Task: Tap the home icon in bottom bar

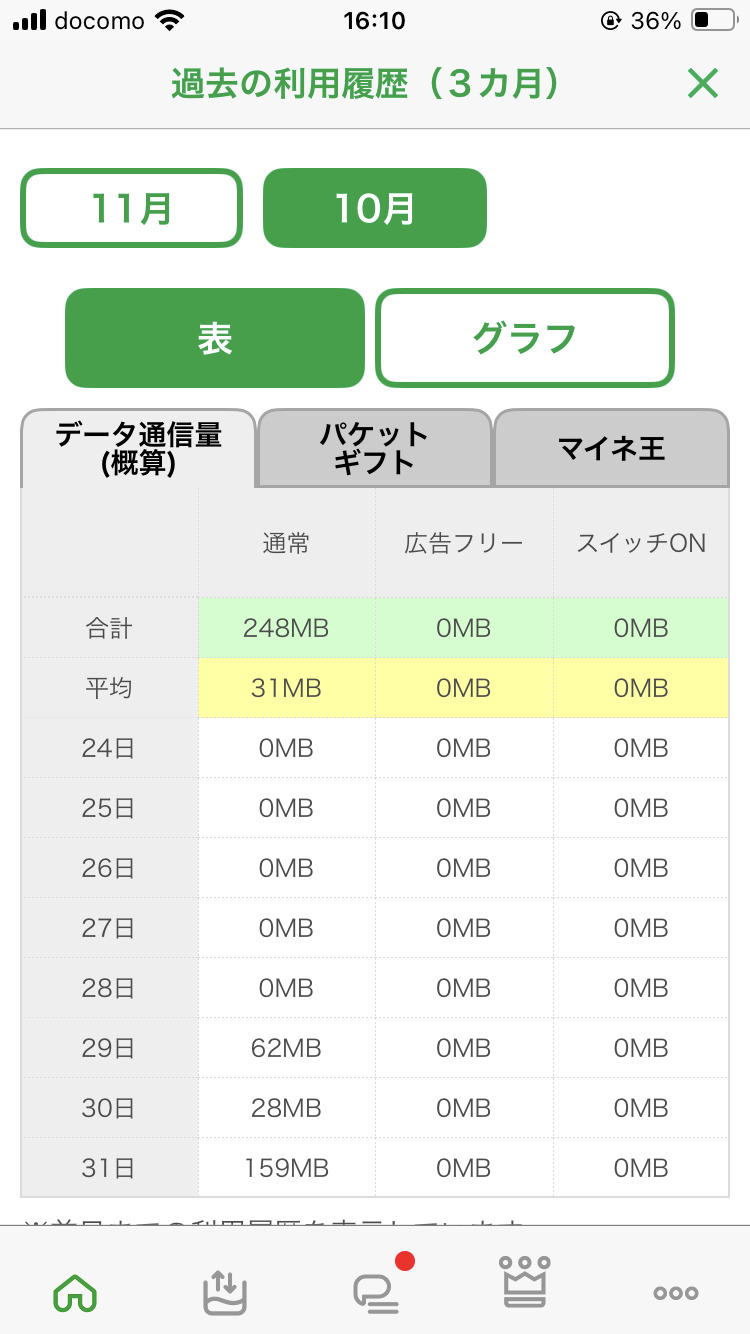Action: point(75,1292)
